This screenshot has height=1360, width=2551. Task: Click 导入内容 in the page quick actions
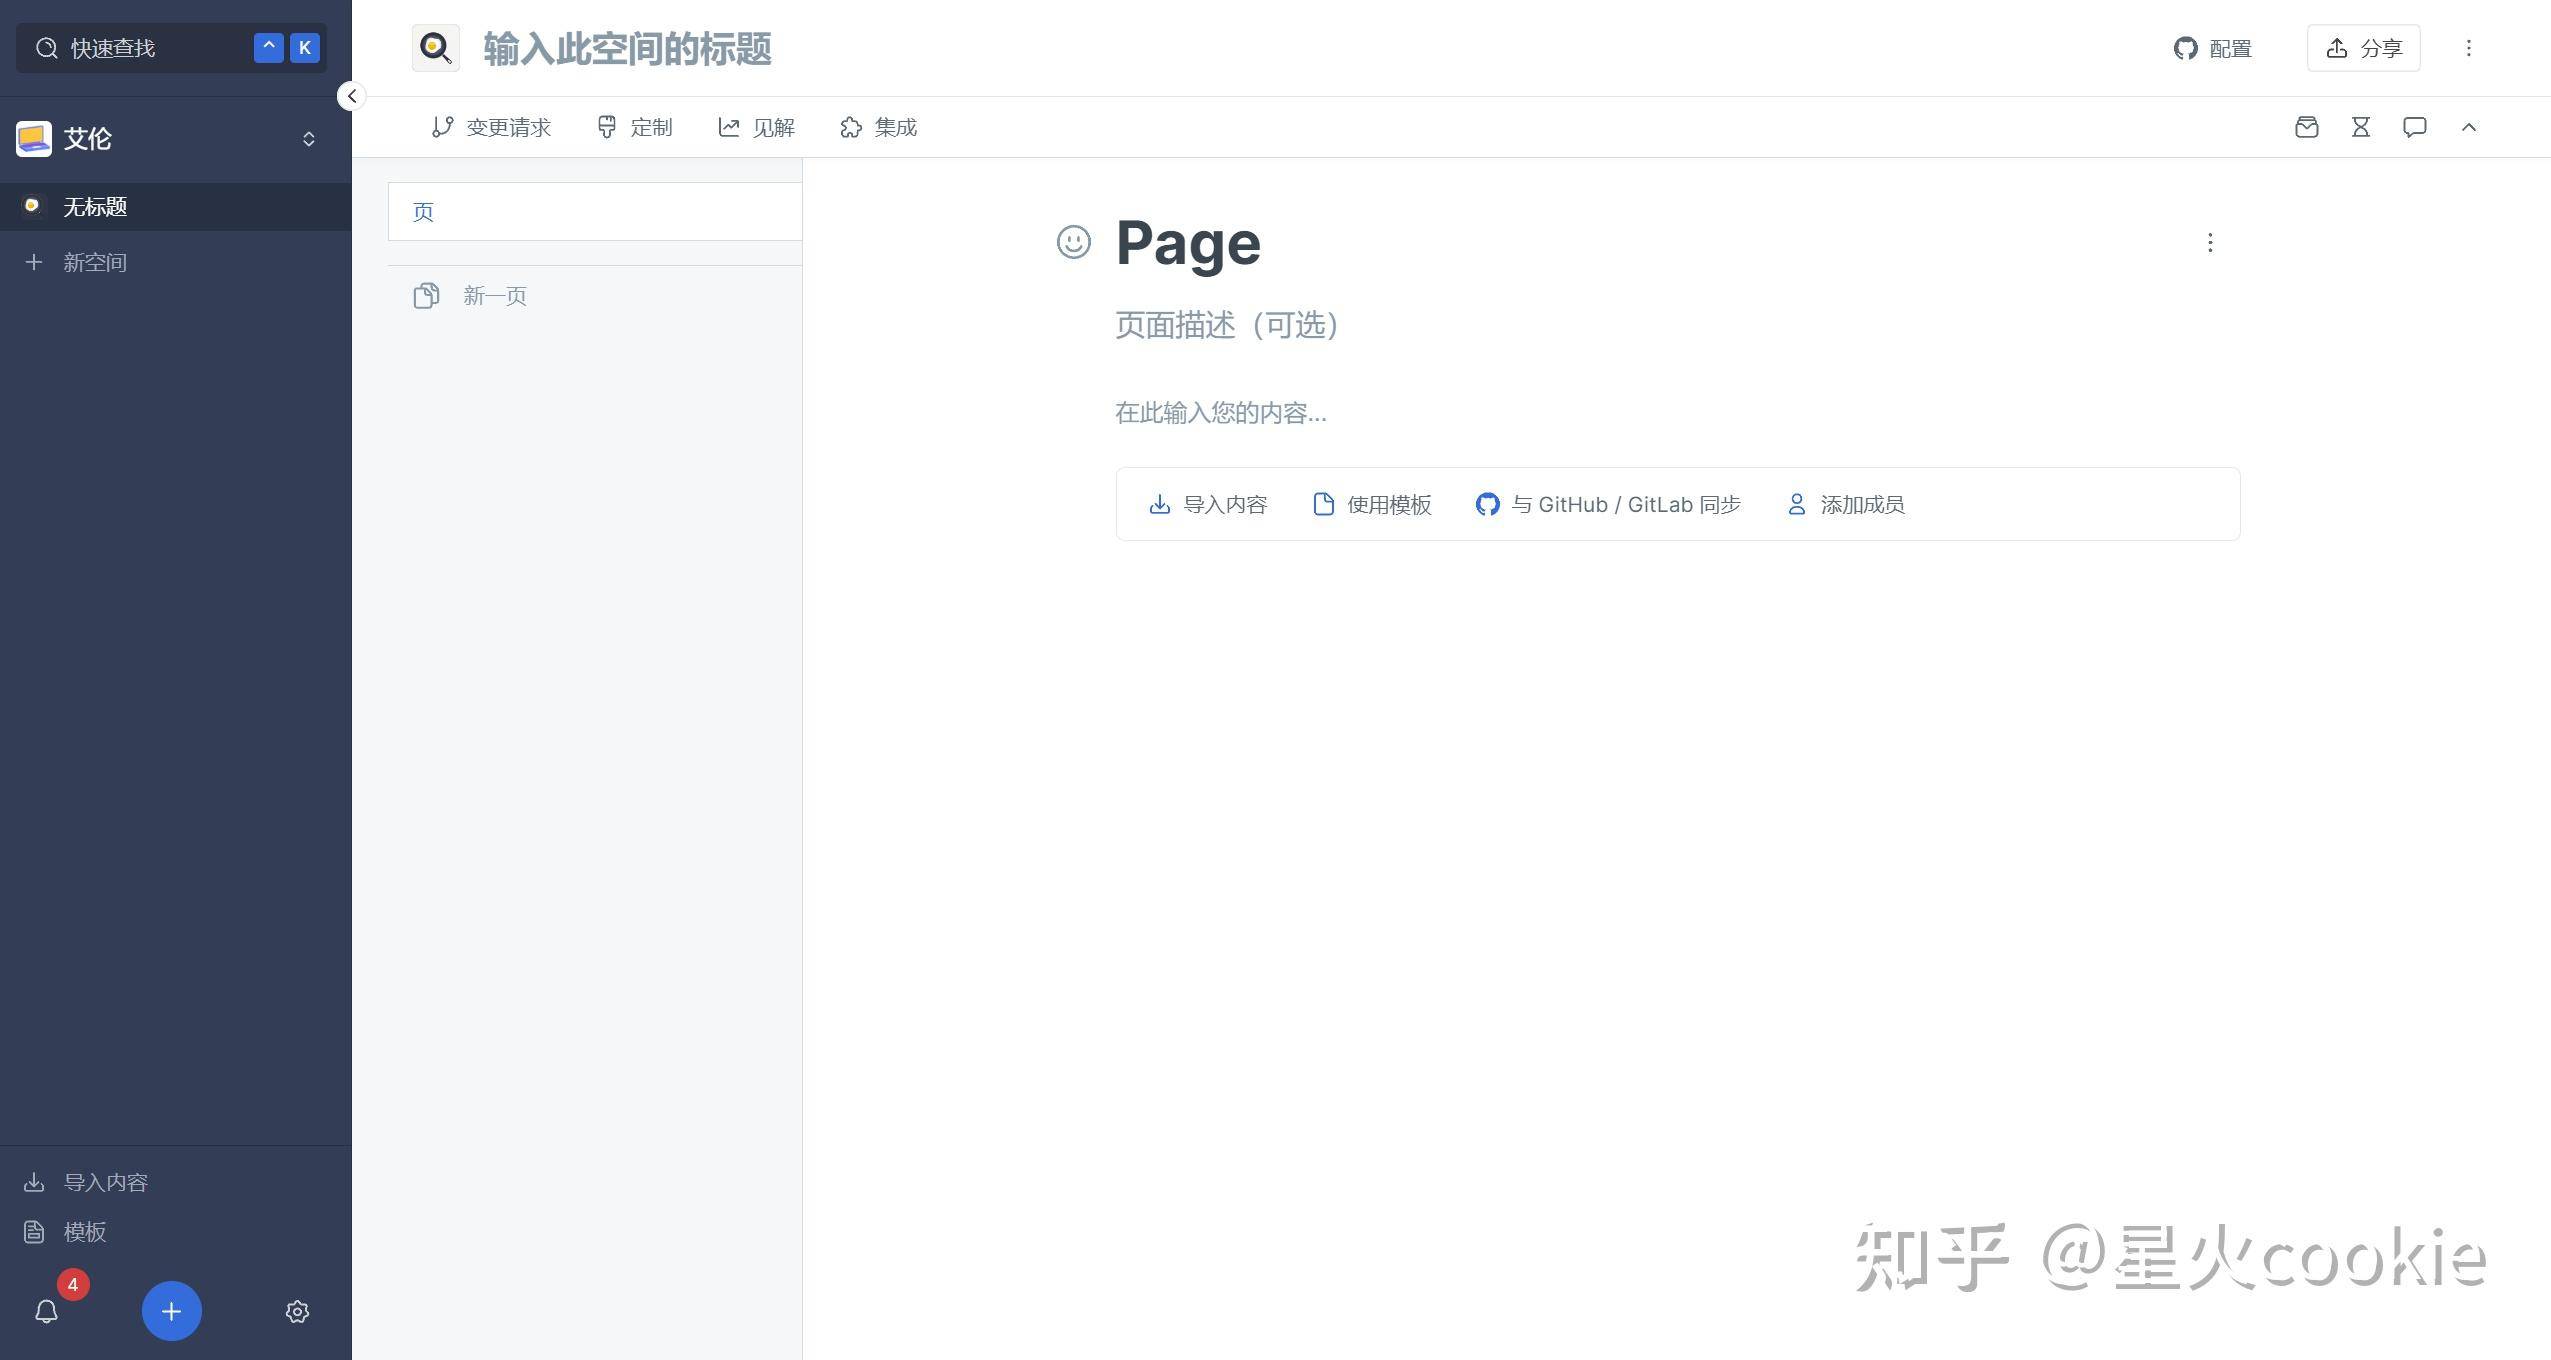click(1208, 504)
